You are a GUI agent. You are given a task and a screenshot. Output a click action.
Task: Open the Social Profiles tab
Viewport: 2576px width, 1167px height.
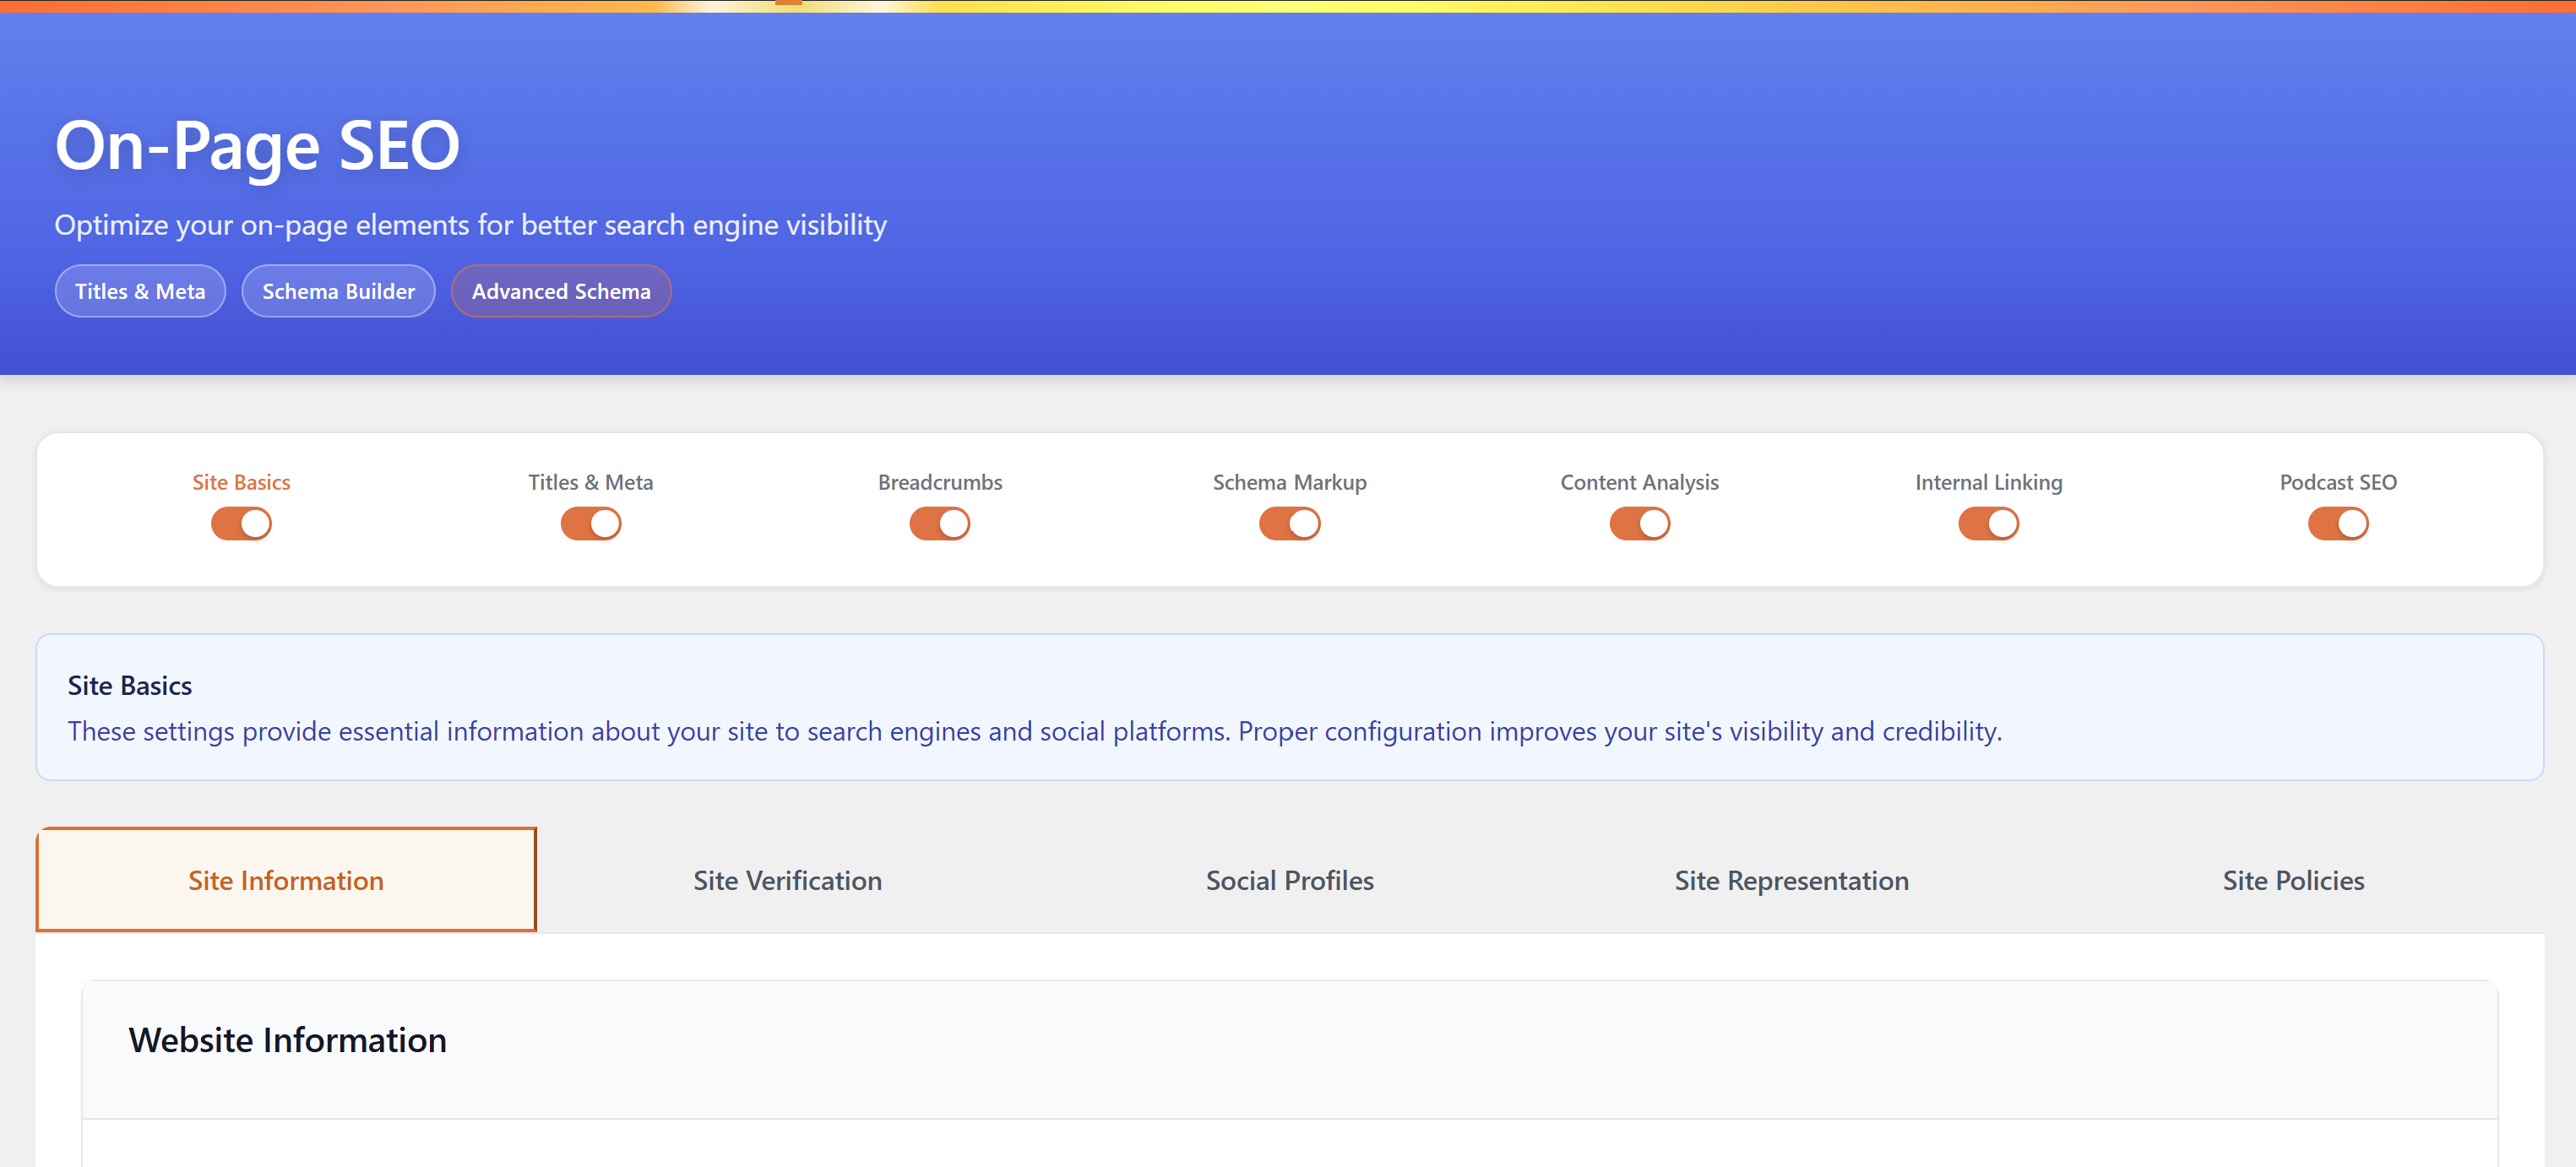pos(1290,881)
